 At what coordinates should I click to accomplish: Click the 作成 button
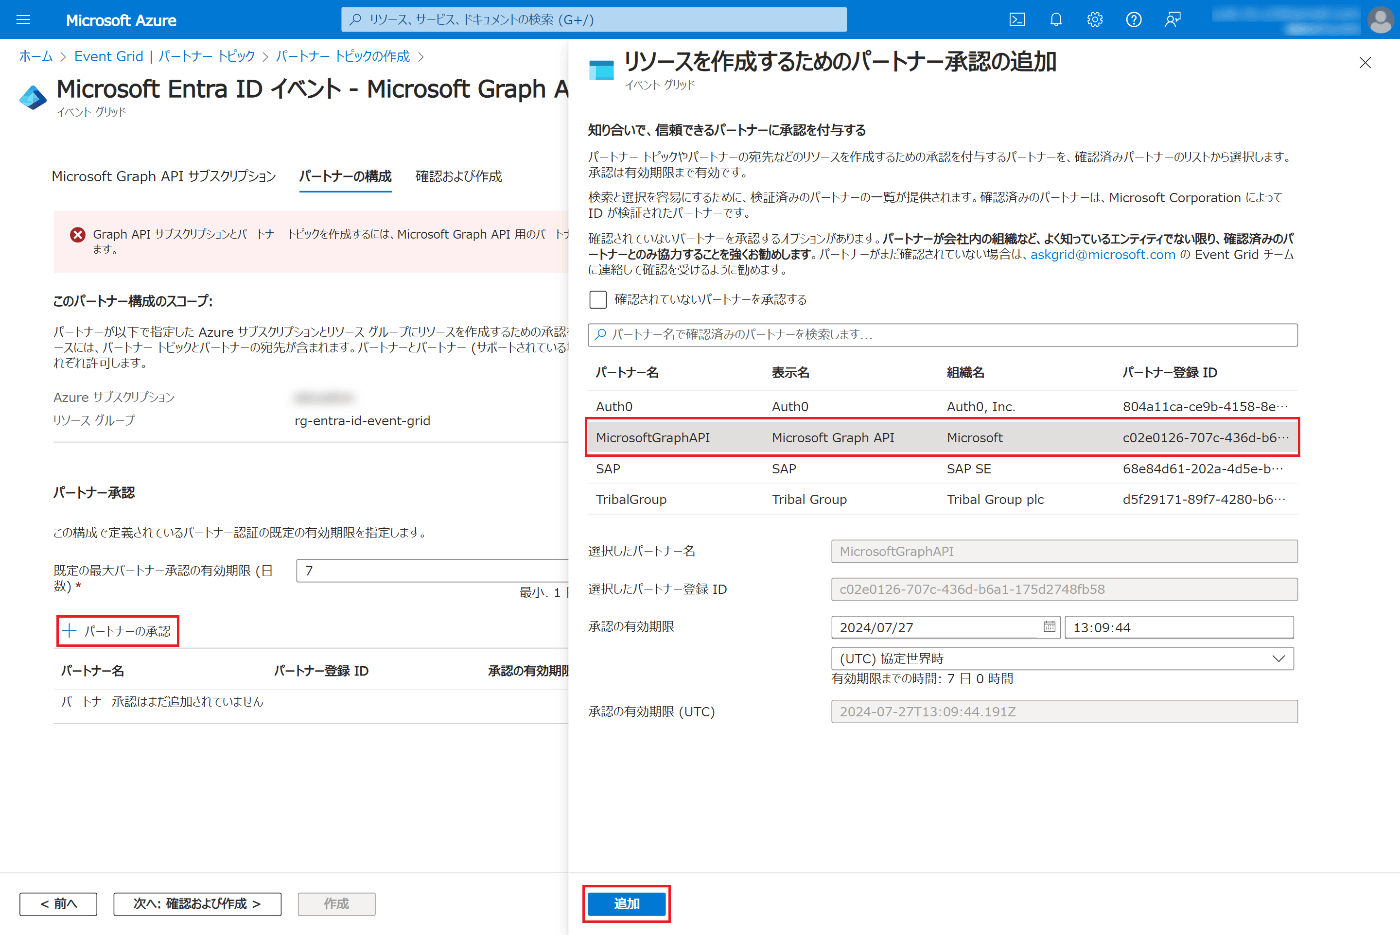pyautogui.click(x=337, y=904)
